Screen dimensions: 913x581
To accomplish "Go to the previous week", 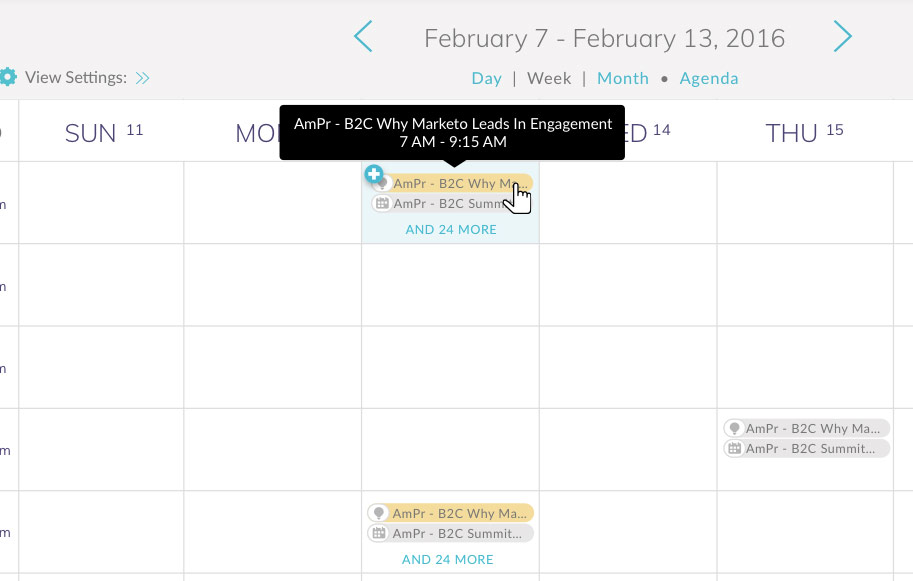I will [x=363, y=38].
